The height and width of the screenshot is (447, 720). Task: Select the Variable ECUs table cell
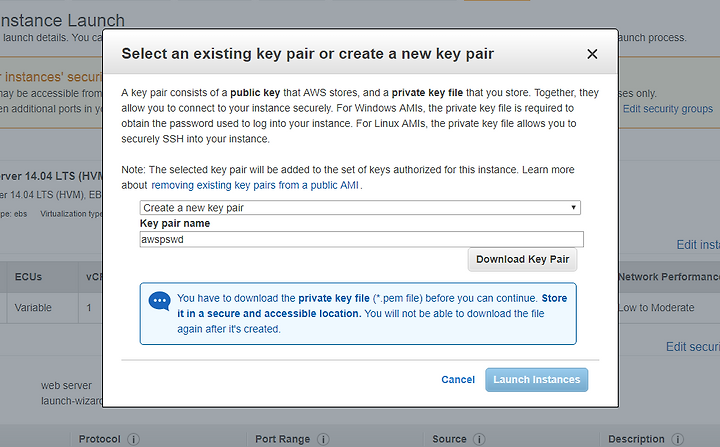pos(33,308)
